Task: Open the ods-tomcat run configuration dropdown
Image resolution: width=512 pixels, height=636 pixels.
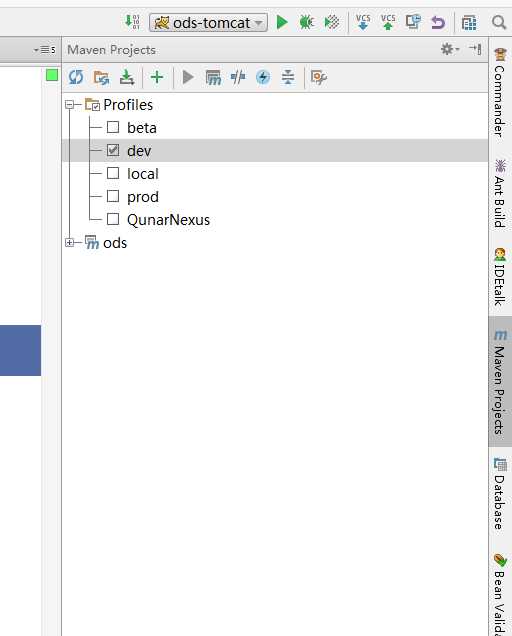Action: coord(209,22)
